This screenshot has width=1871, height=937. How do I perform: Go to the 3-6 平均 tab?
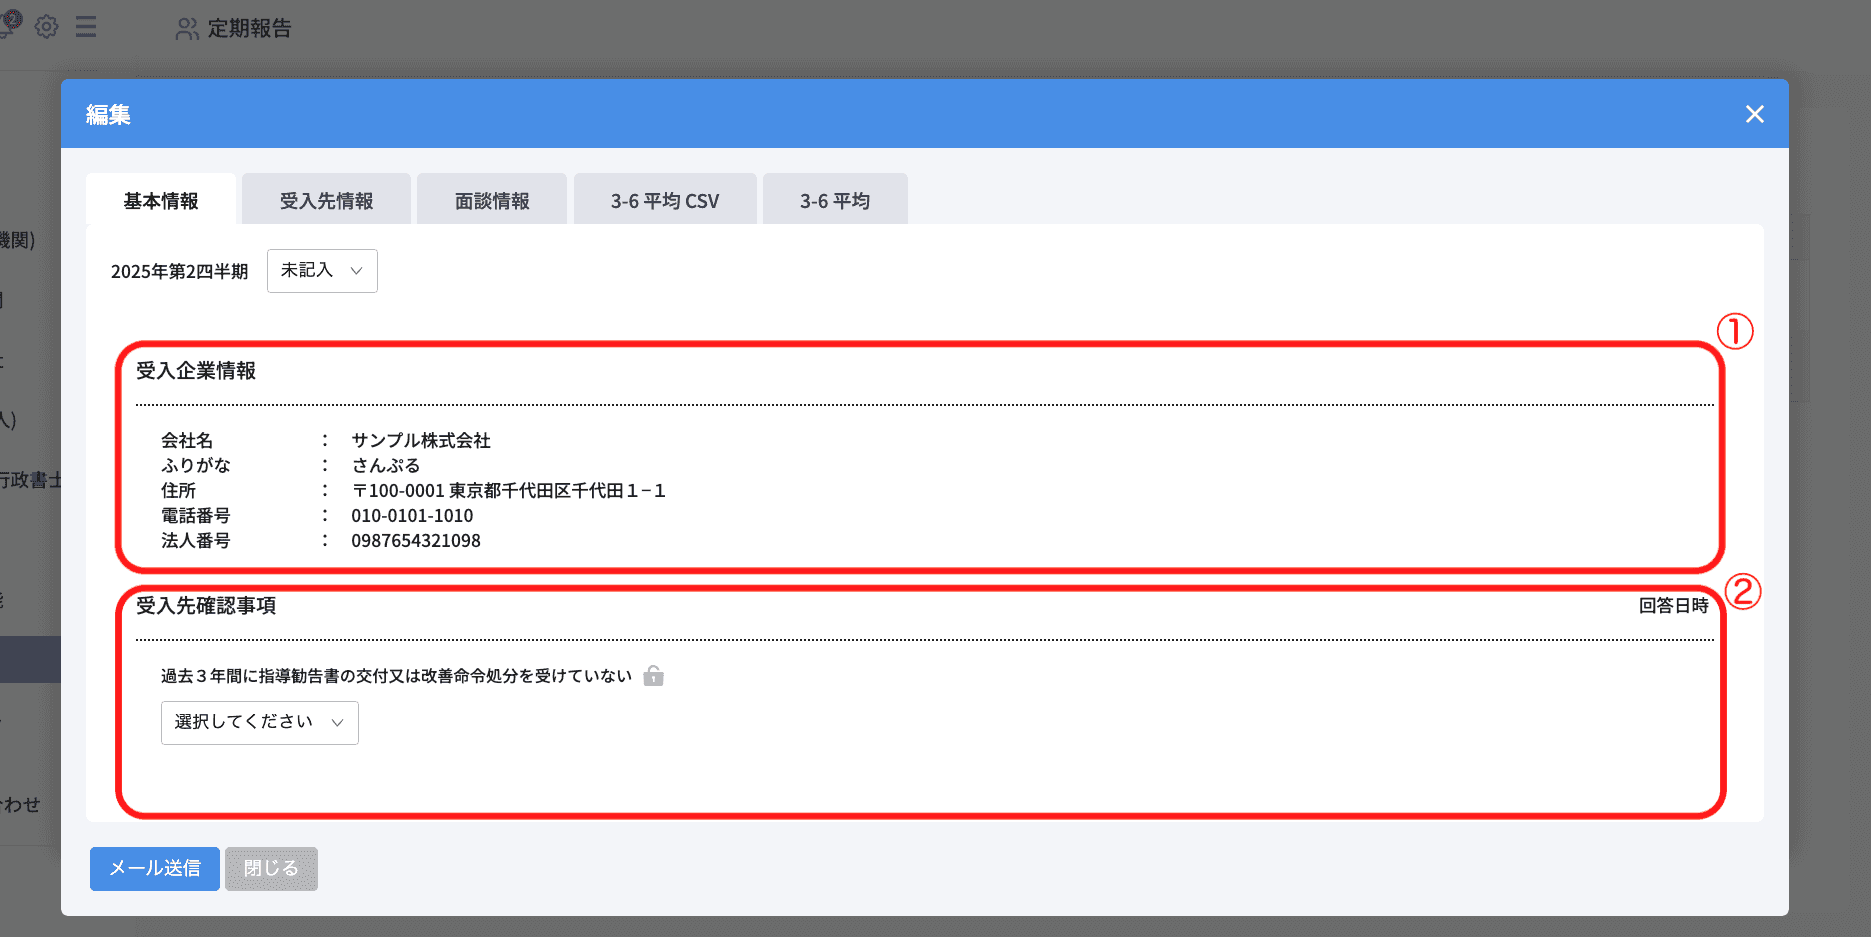(x=834, y=201)
